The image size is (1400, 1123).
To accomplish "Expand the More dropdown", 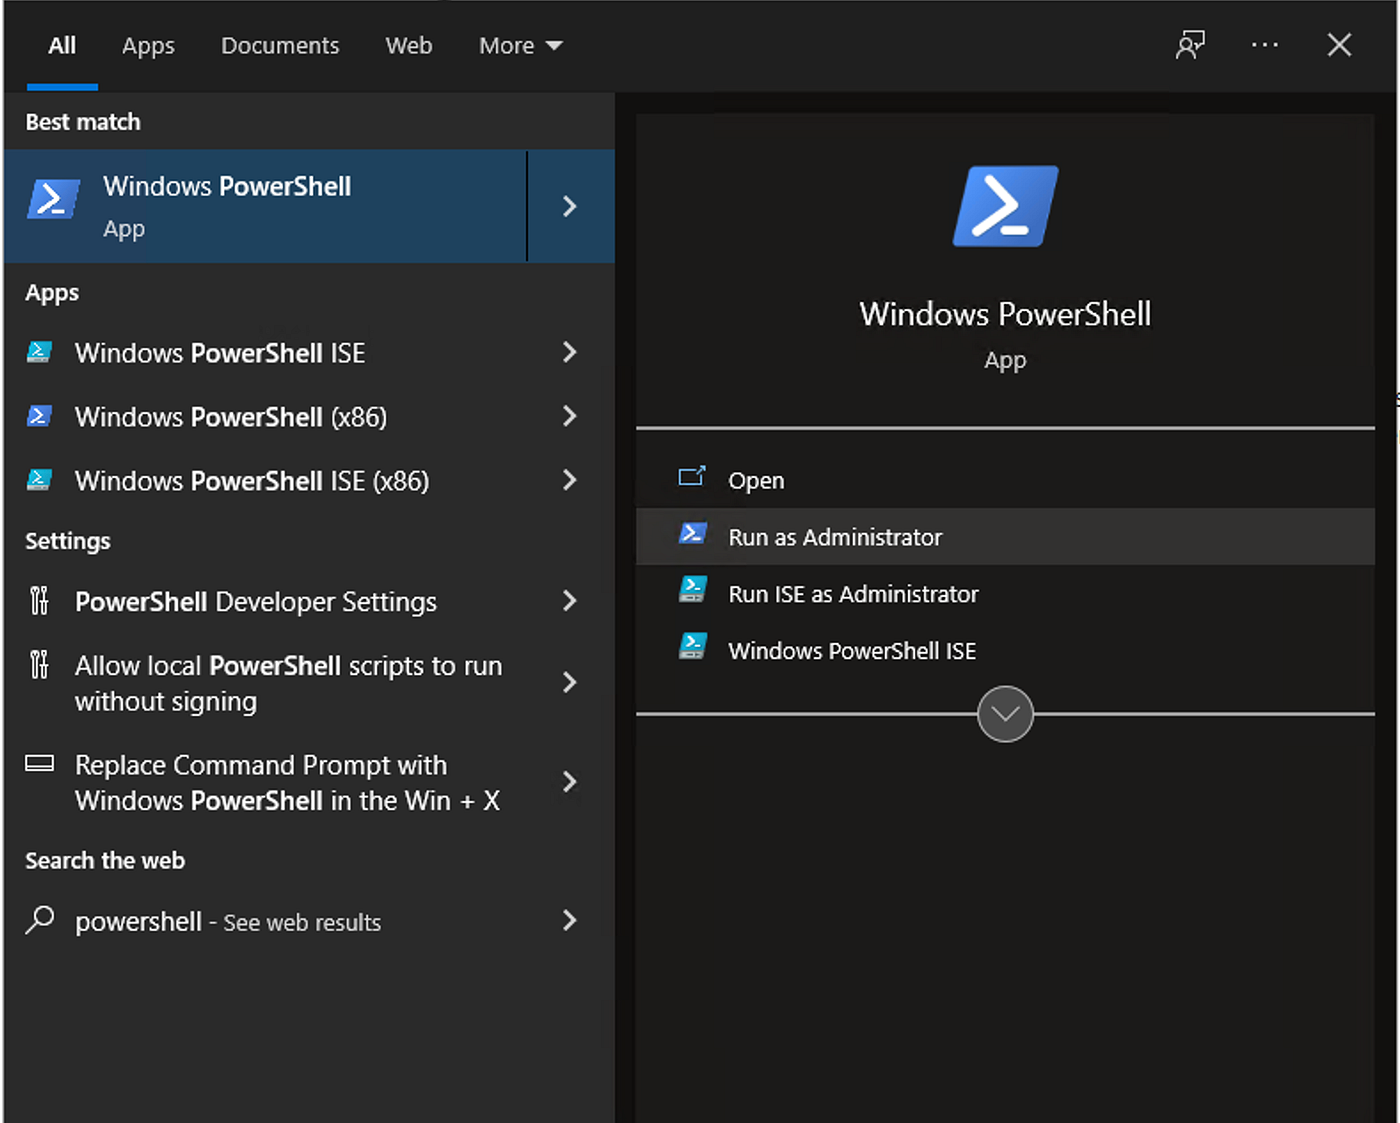I will [520, 45].
